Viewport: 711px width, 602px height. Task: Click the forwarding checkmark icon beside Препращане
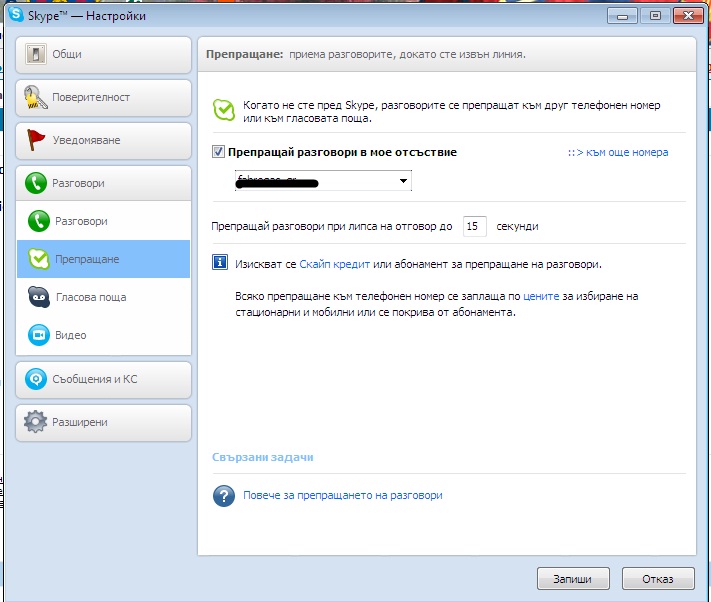click(x=39, y=259)
